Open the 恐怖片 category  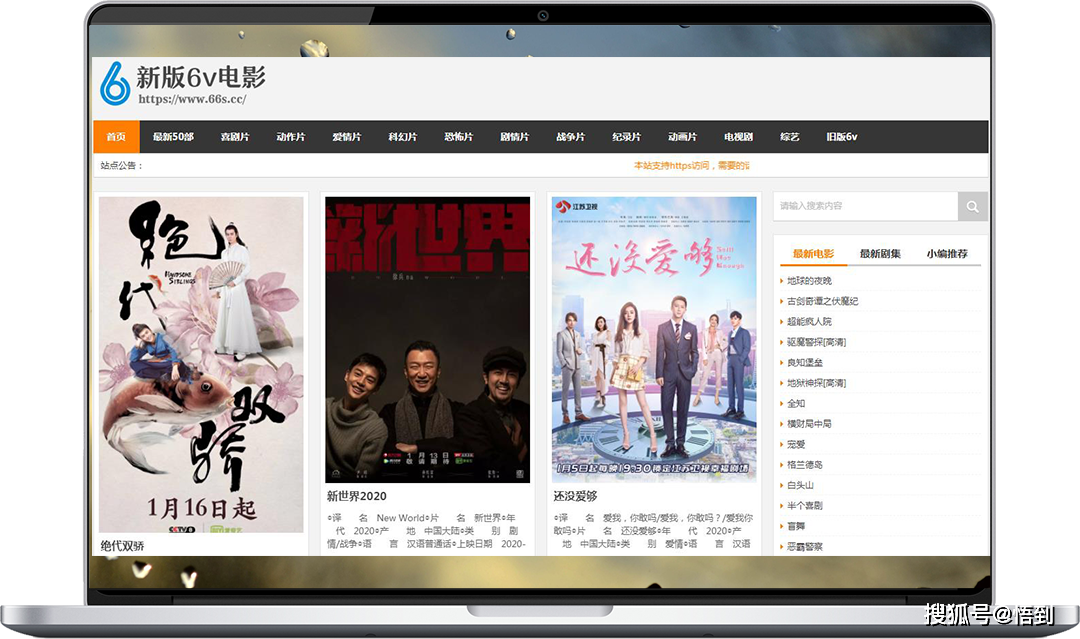click(459, 137)
